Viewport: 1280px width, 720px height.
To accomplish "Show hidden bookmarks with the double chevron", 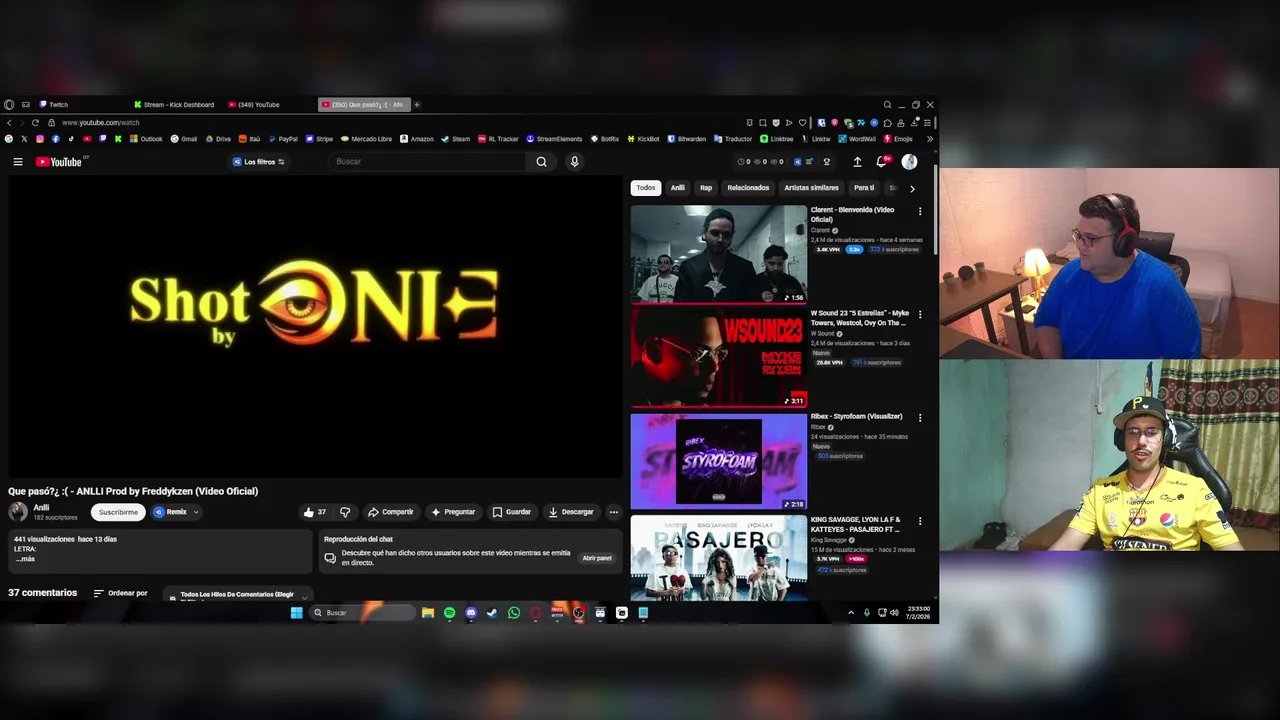I will [x=930, y=139].
